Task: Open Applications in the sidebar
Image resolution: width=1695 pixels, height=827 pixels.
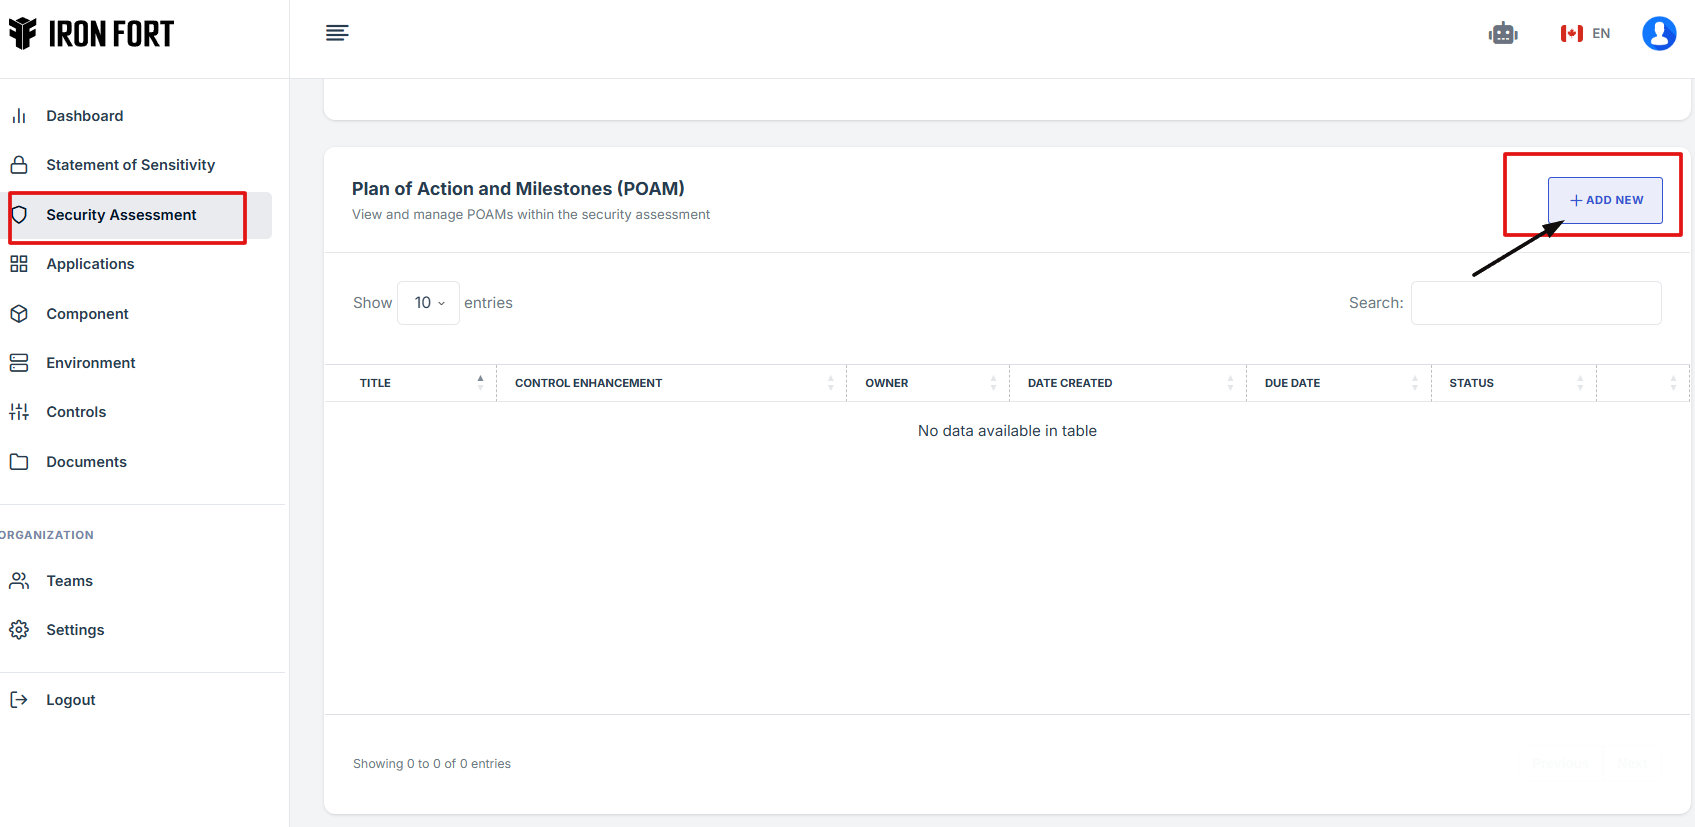Action: click(x=90, y=264)
